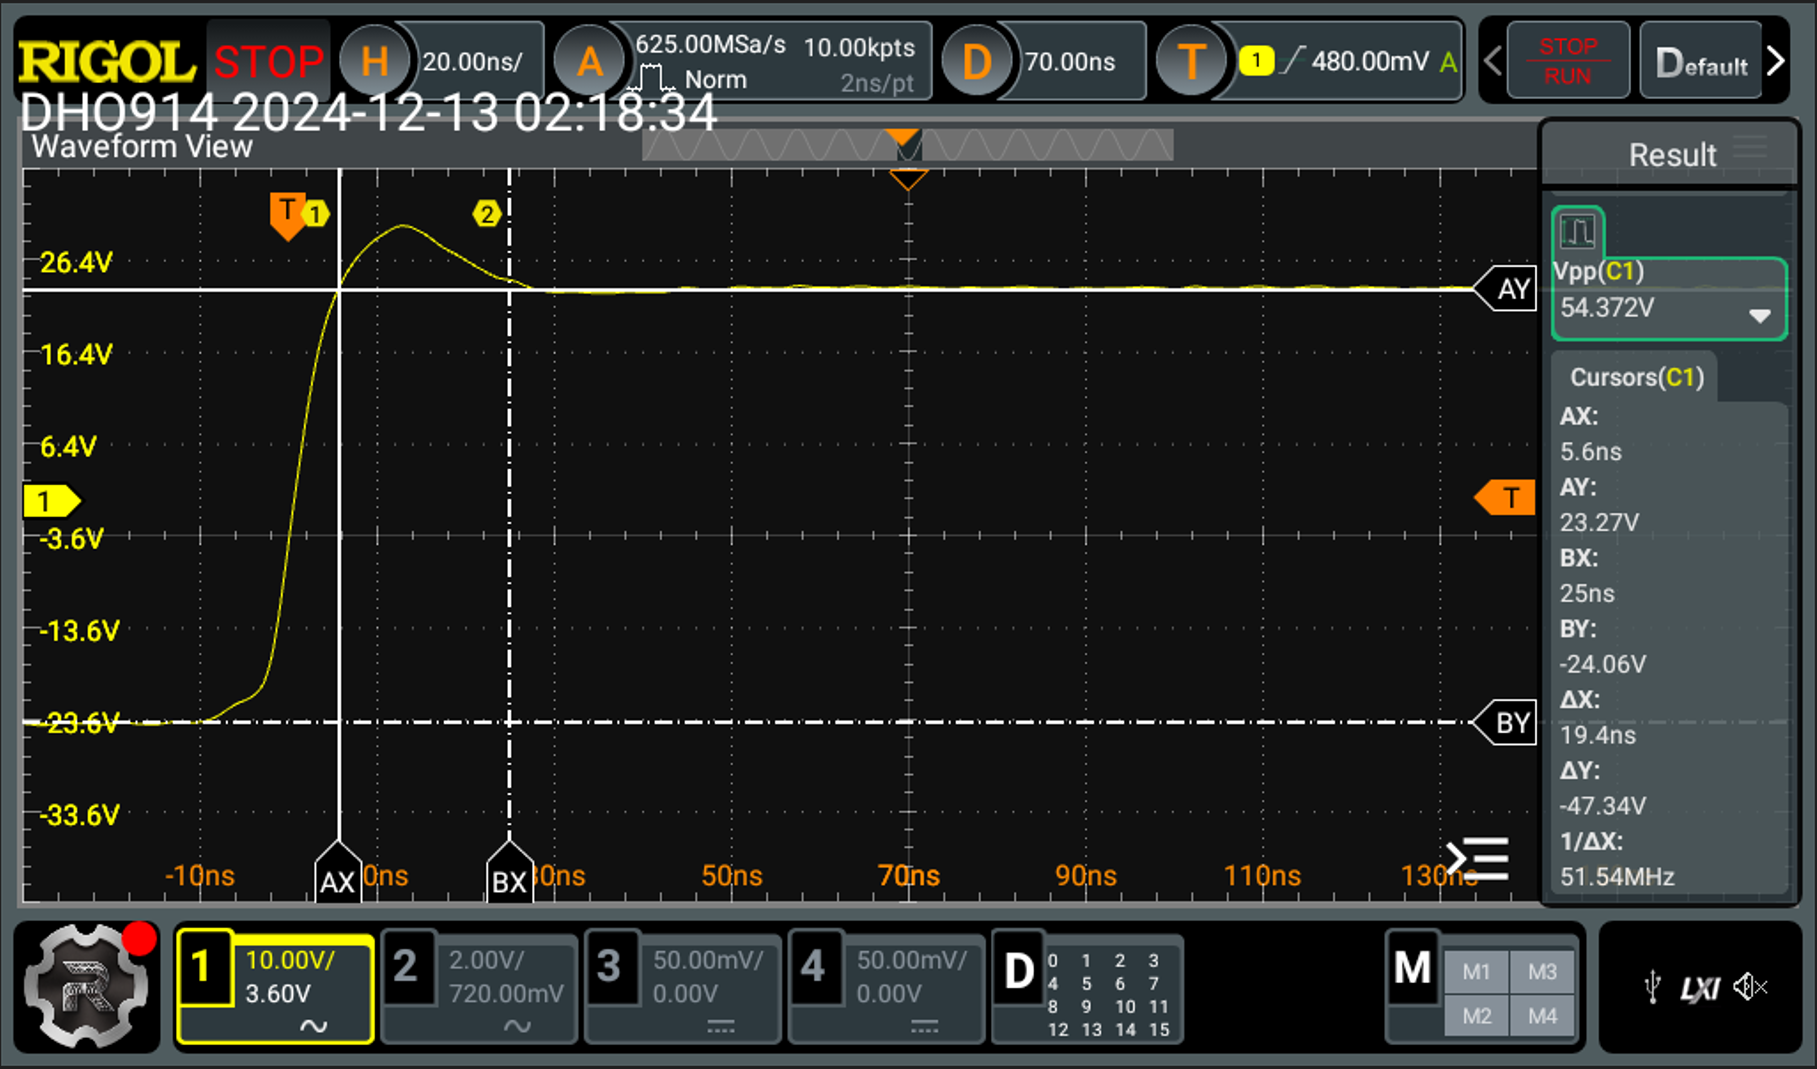The width and height of the screenshot is (1817, 1069).
Task: Open the 20.00ns/ timebase scale setting
Action: (x=472, y=62)
